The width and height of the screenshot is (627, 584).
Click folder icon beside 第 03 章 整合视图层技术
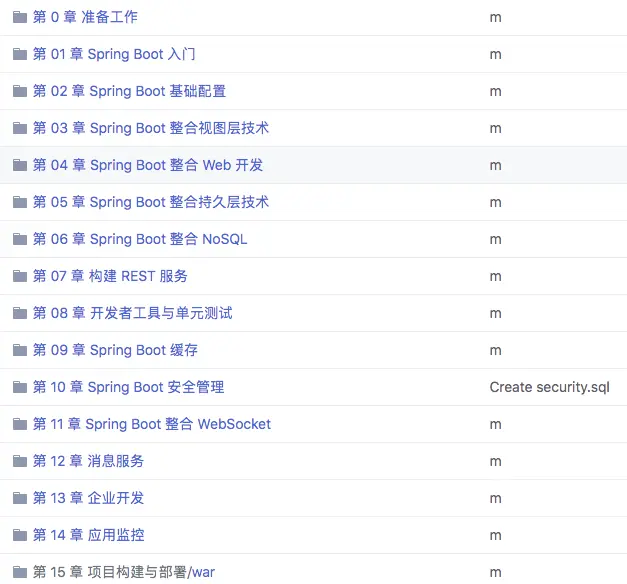click(20, 128)
